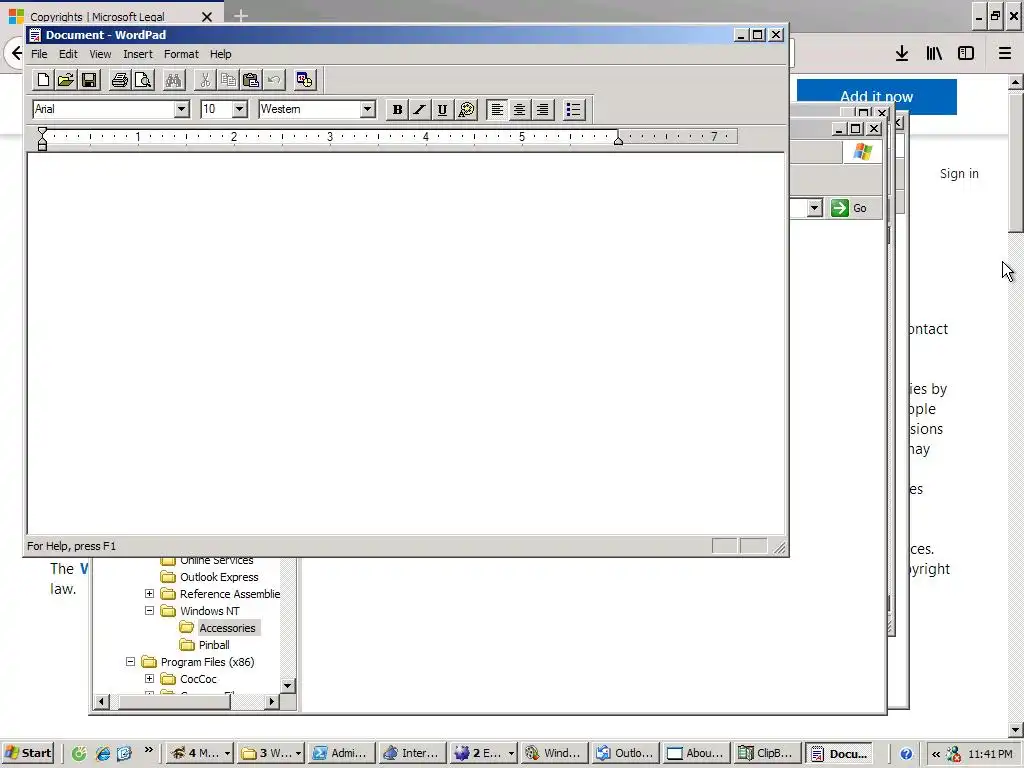Create a new document in WordPad
The height and width of the screenshot is (768, 1024).
coord(43,80)
